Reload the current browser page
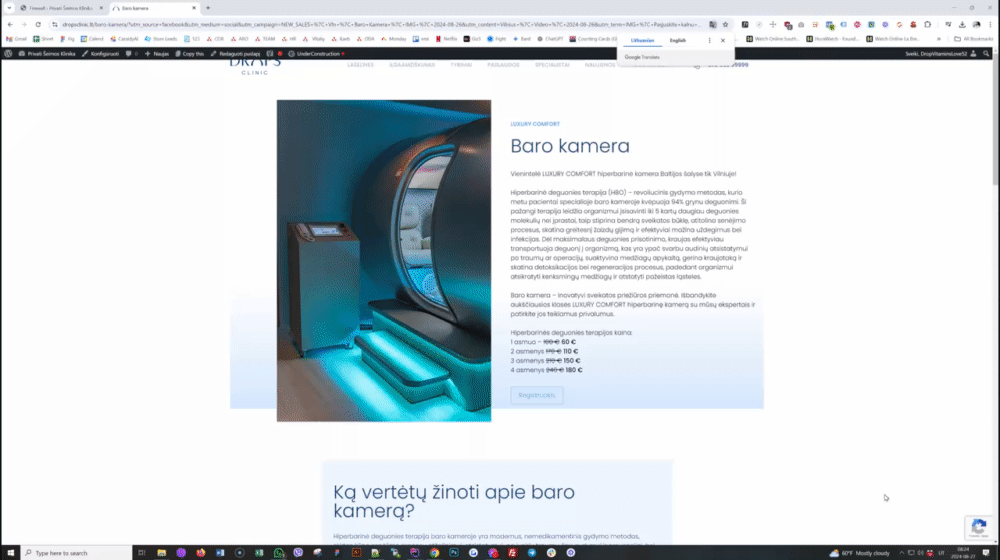Viewport: 1000px width, 560px height. (38, 24)
